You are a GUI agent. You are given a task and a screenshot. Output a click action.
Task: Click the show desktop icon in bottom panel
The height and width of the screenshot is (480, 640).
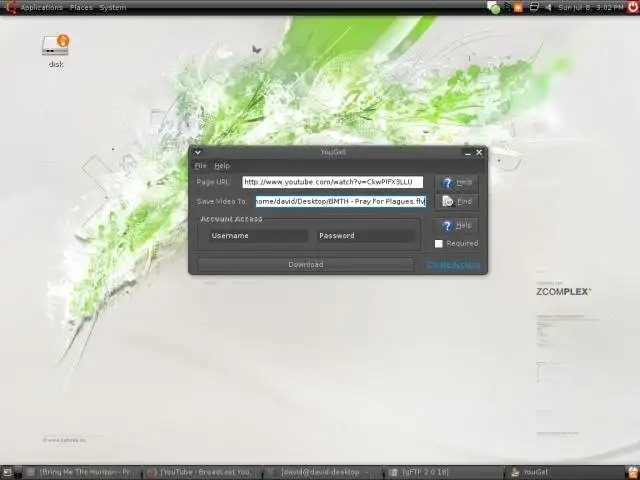7,472
